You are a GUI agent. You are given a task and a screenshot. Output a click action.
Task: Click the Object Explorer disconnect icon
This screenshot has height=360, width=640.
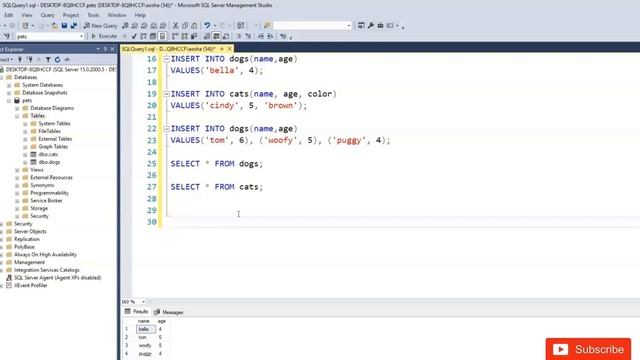30,60
